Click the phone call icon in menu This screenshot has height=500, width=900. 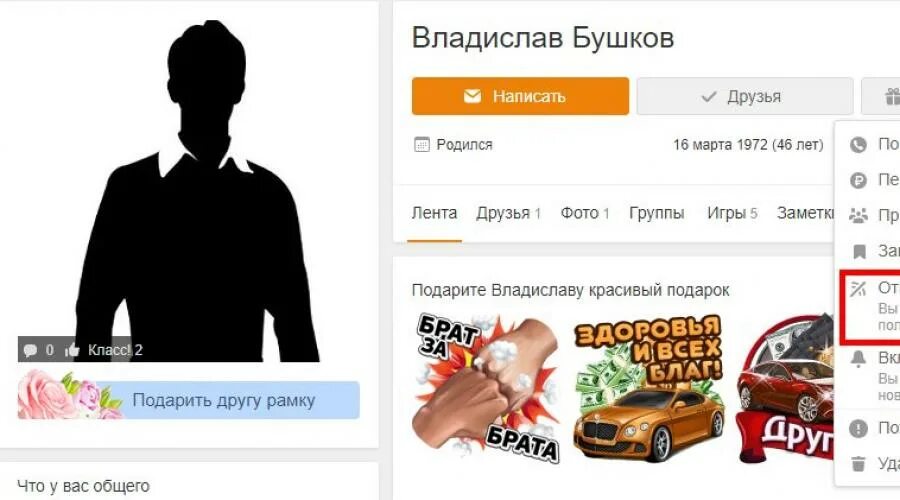(x=858, y=145)
